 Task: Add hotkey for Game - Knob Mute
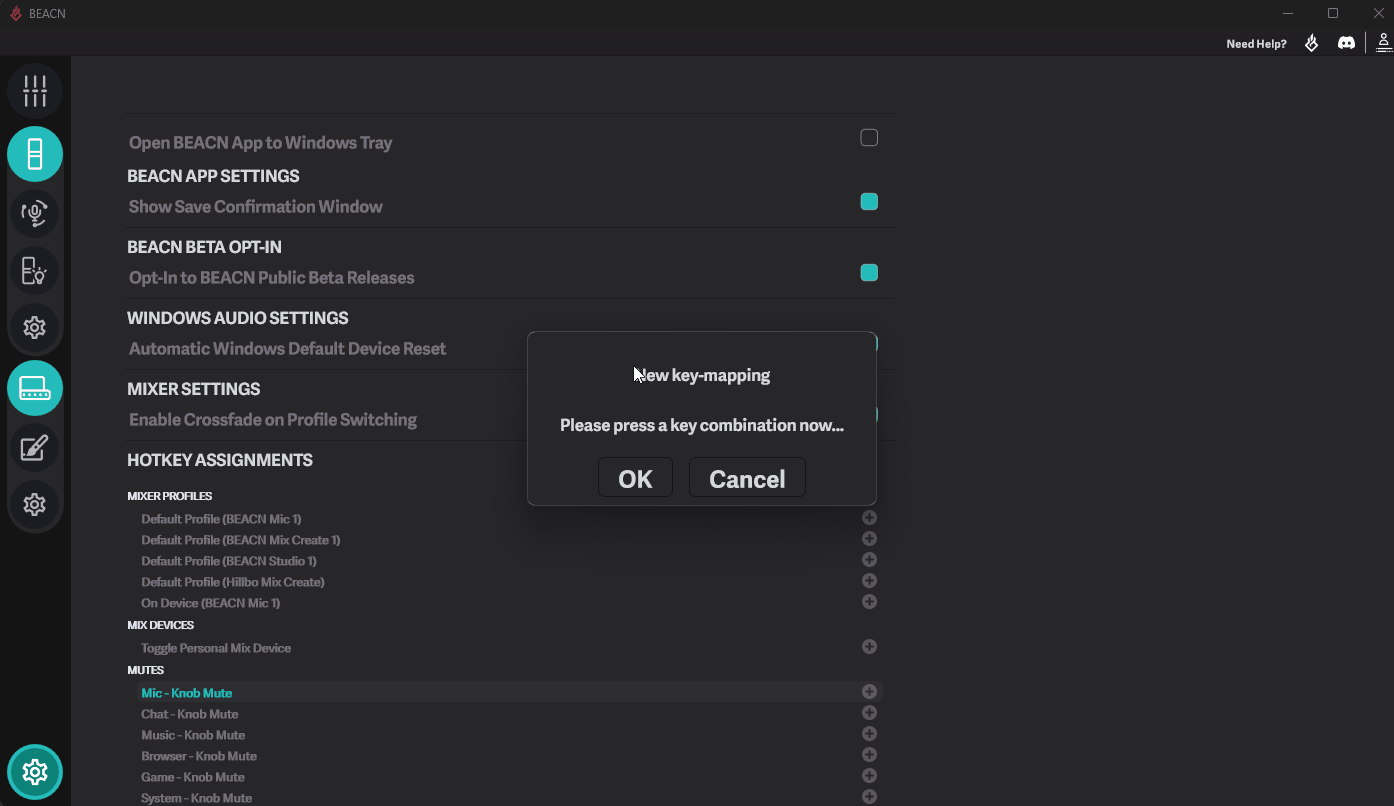[x=870, y=776]
